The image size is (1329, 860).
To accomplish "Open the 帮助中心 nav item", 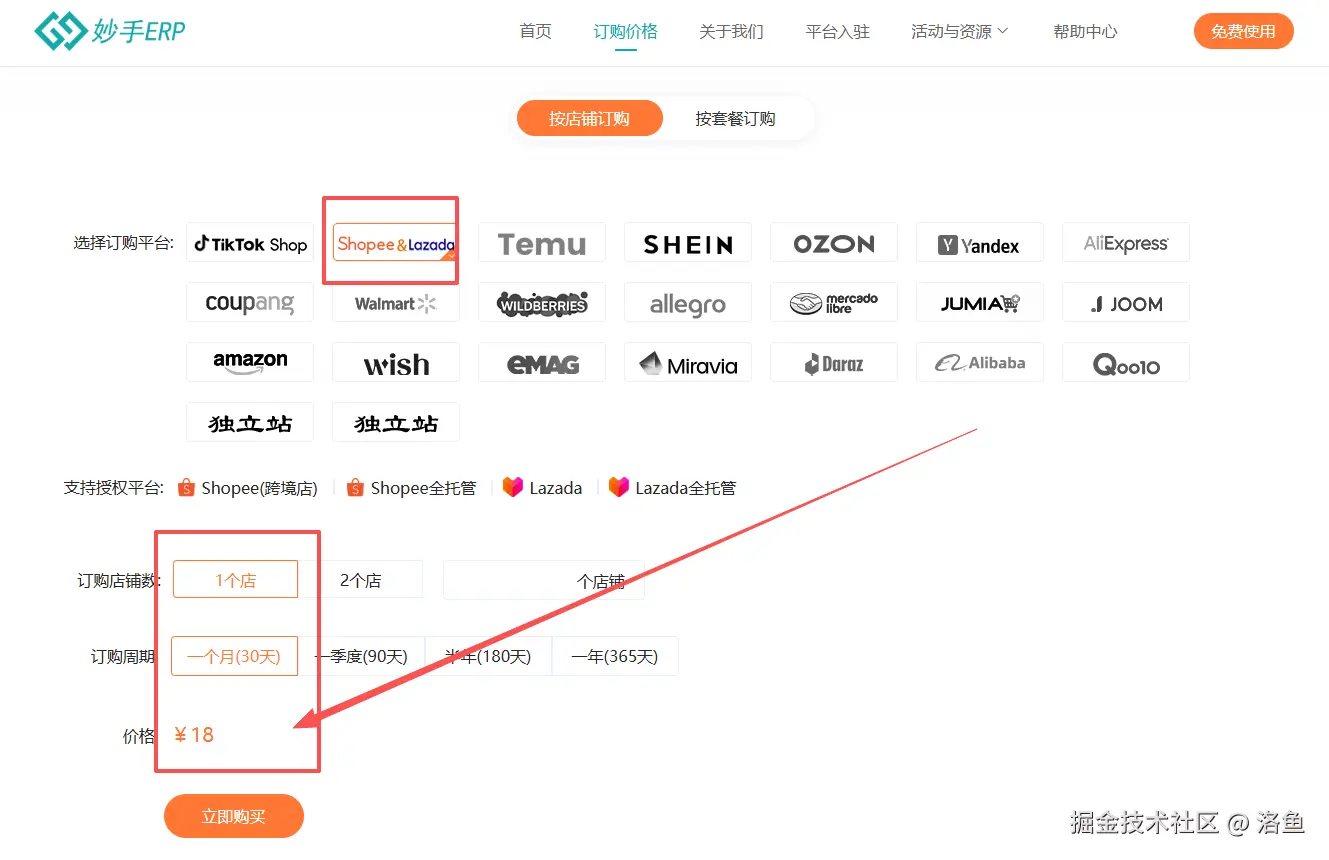I will pos(1085,32).
